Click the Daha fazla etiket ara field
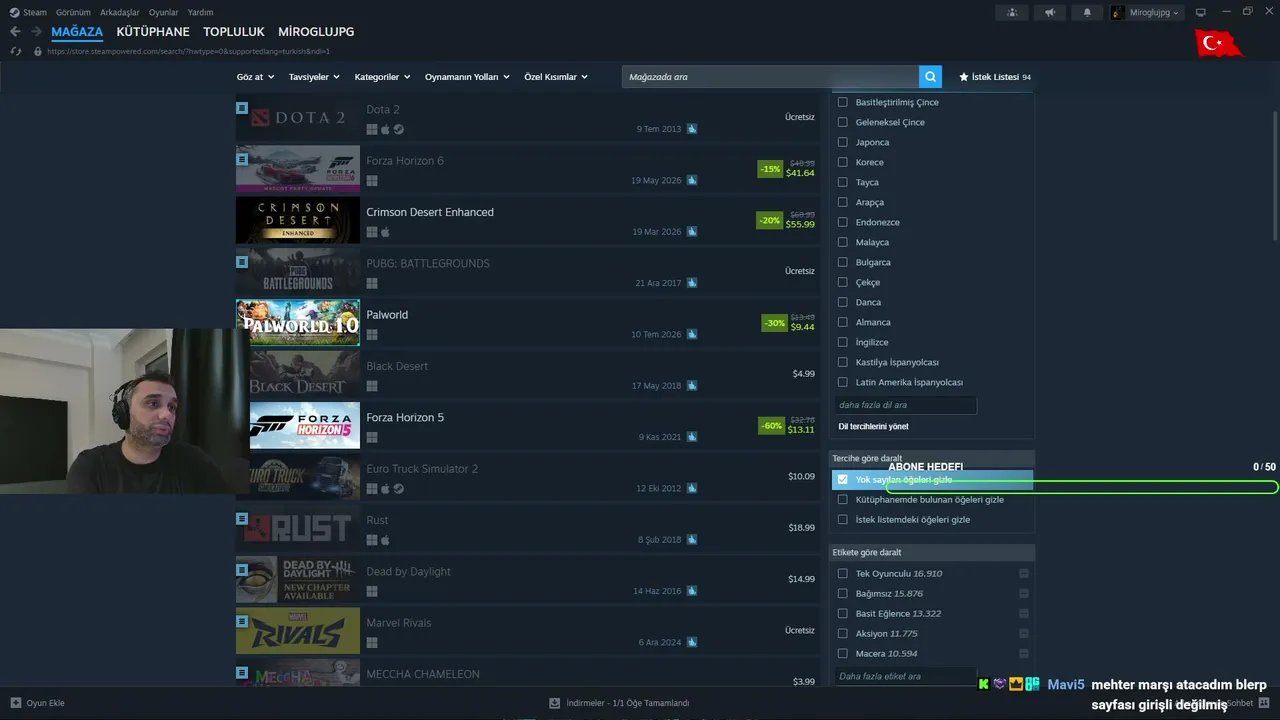Viewport: 1280px width, 720px height. (905, 676)
